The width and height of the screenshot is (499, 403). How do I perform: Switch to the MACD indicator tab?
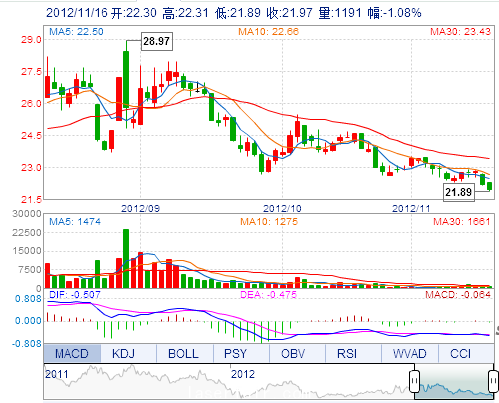72,353
